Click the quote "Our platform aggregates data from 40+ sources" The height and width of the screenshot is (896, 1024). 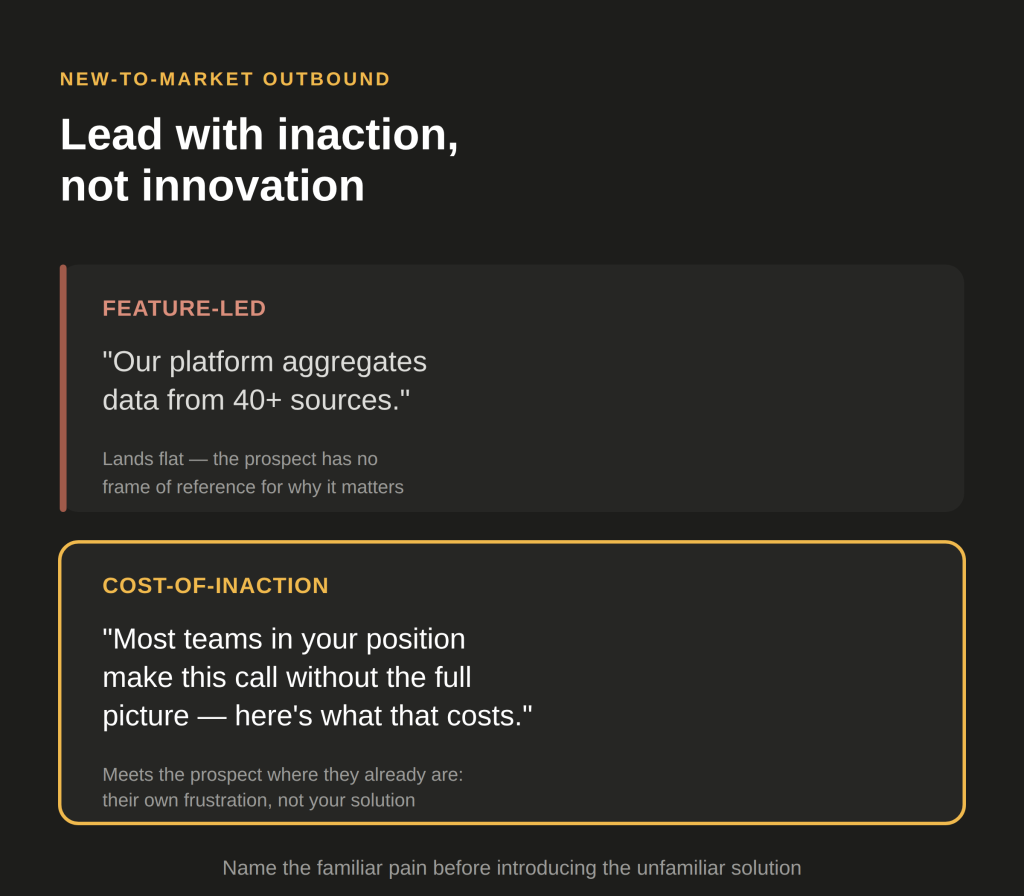pyautogui.click(x=264, y=381)
